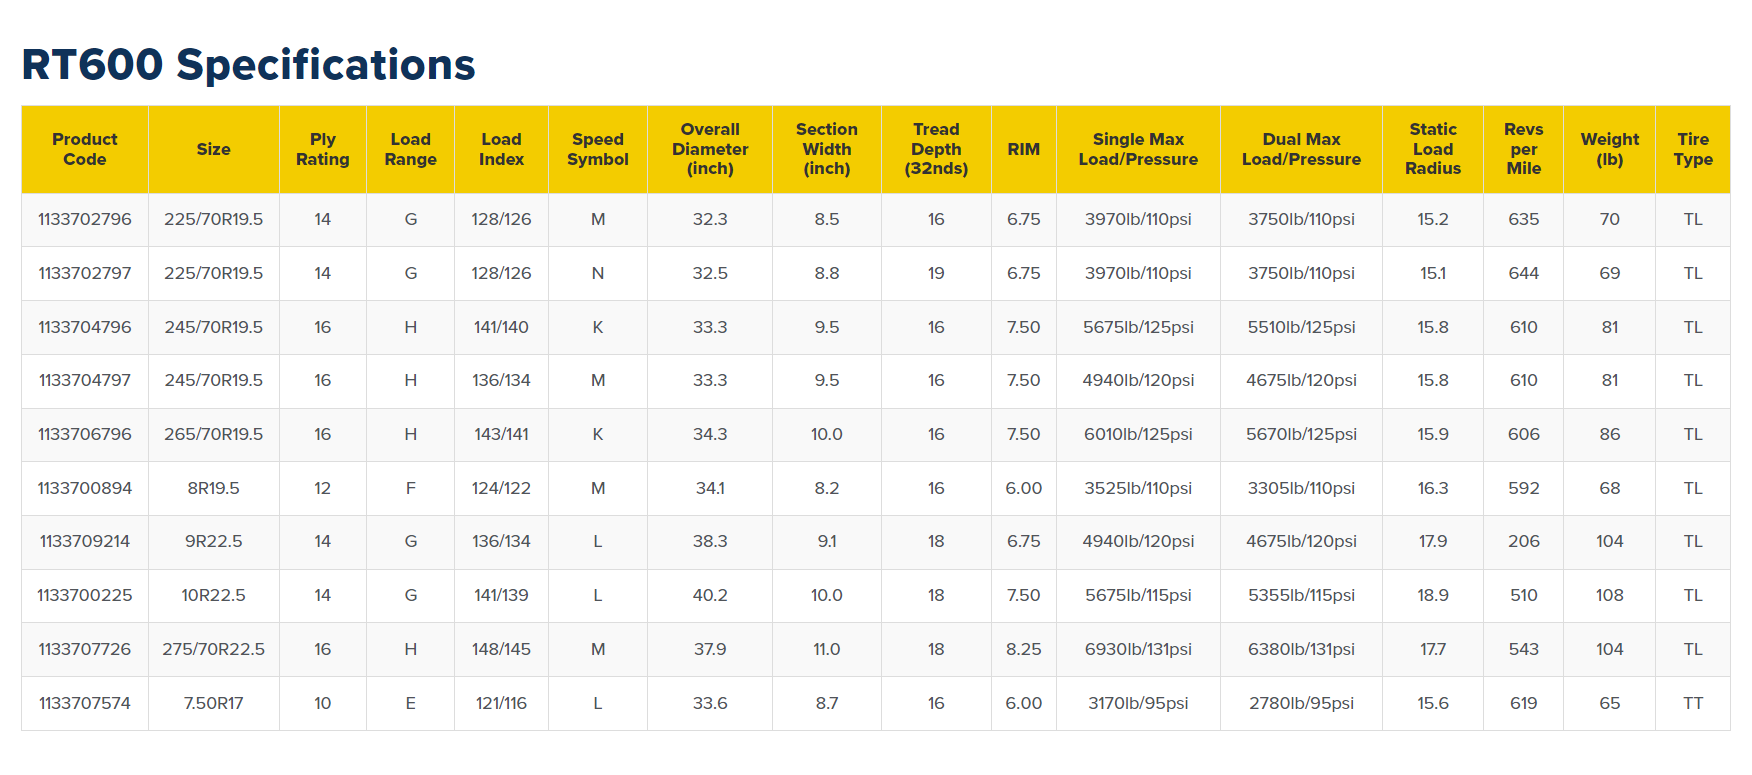Viewport: 1752px width, 775px height.
Task: Click the 121/116 load index cell
Action: (x=501, y=703)
